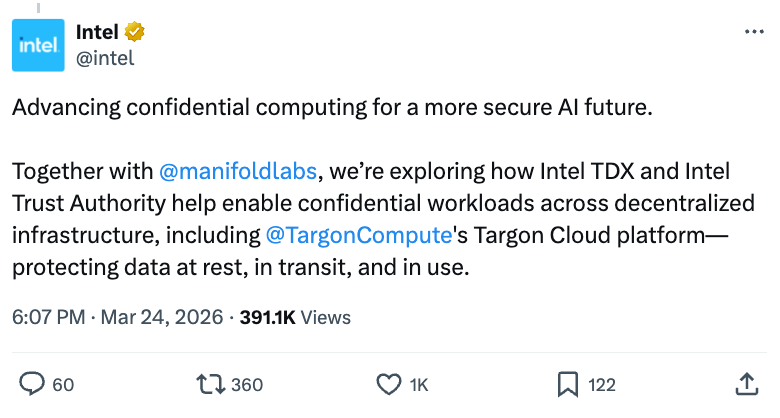This screenshot has height=418, width=780.
Task: Click the @intel handle
Action: coord(105,58)
